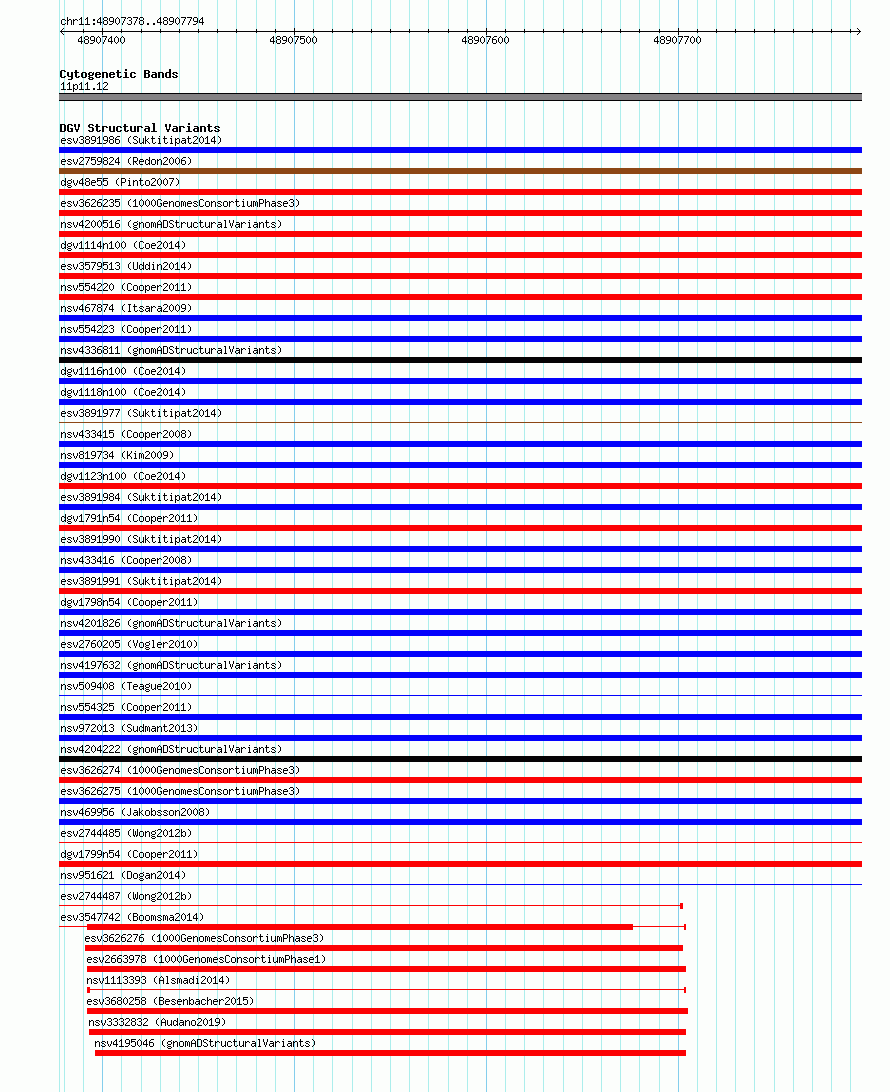Click the chr11:48907378..48907794 coordinates text

click(132, 21)
